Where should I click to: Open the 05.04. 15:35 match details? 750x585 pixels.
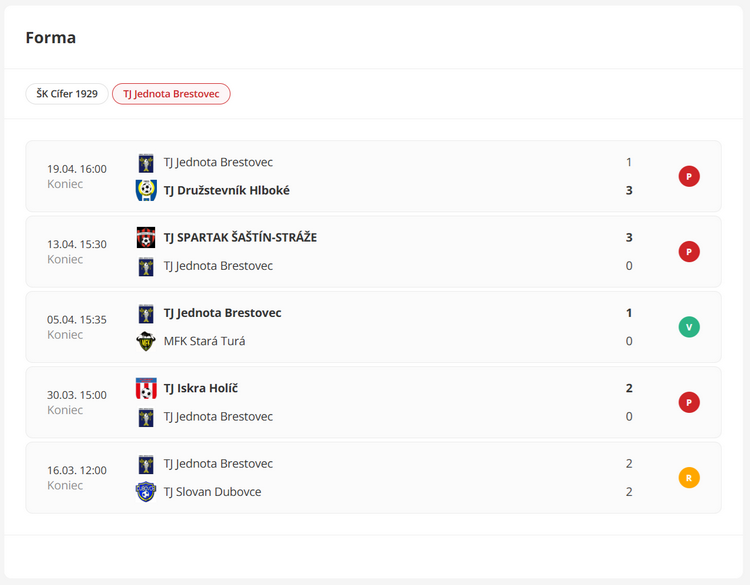[373, 327]
